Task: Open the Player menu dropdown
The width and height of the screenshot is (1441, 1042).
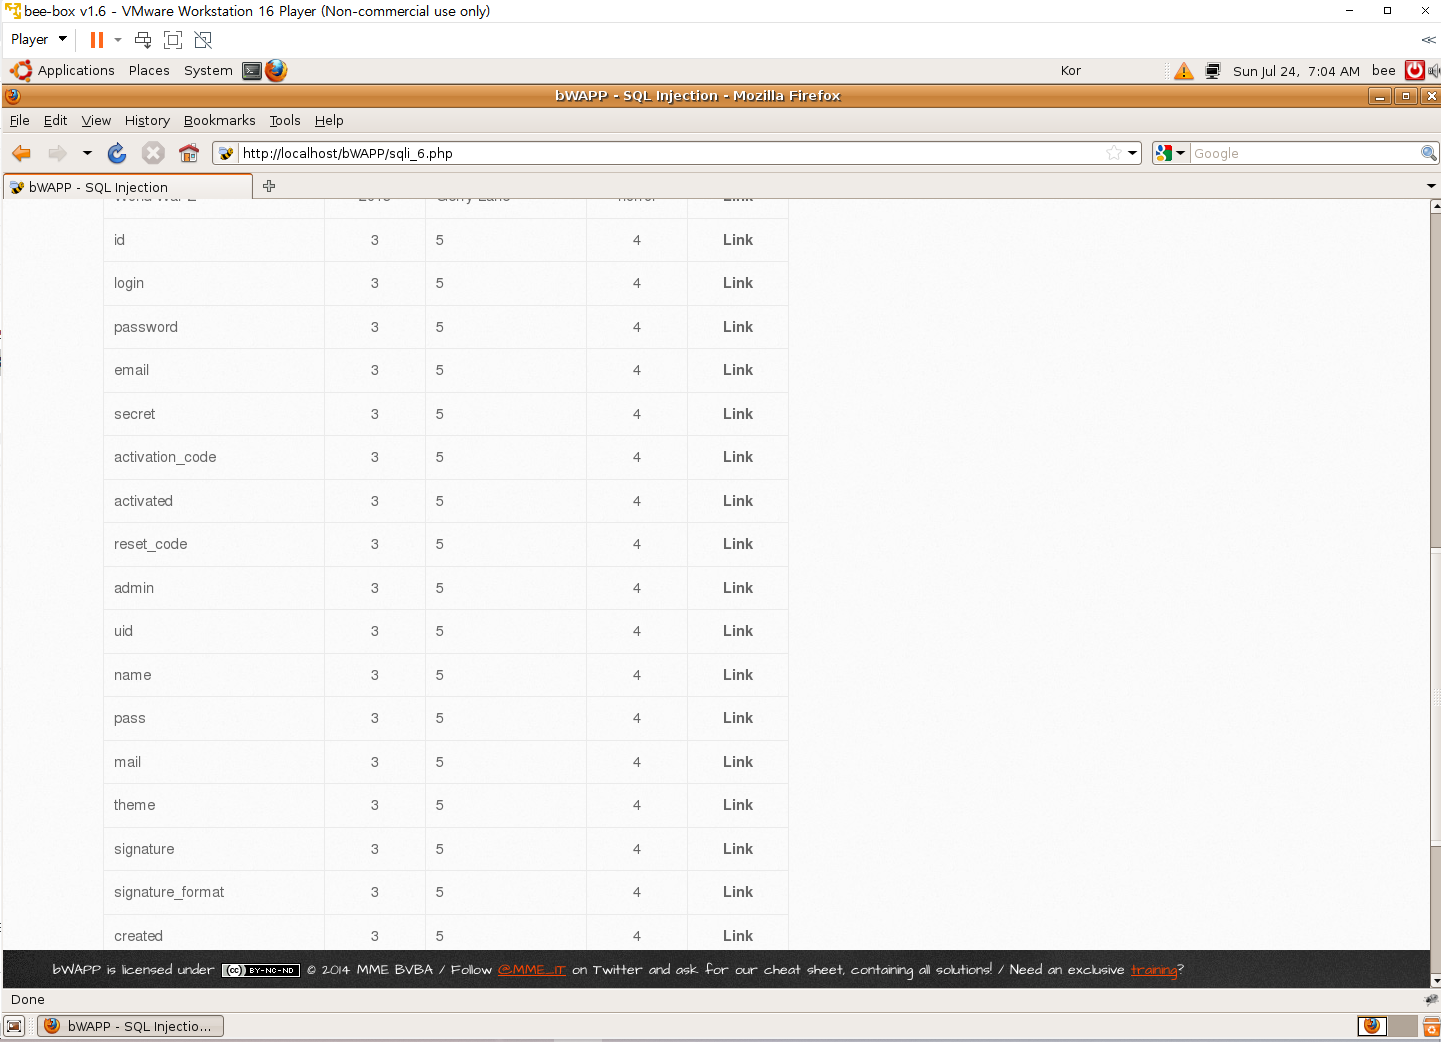Action: [39, 40]
